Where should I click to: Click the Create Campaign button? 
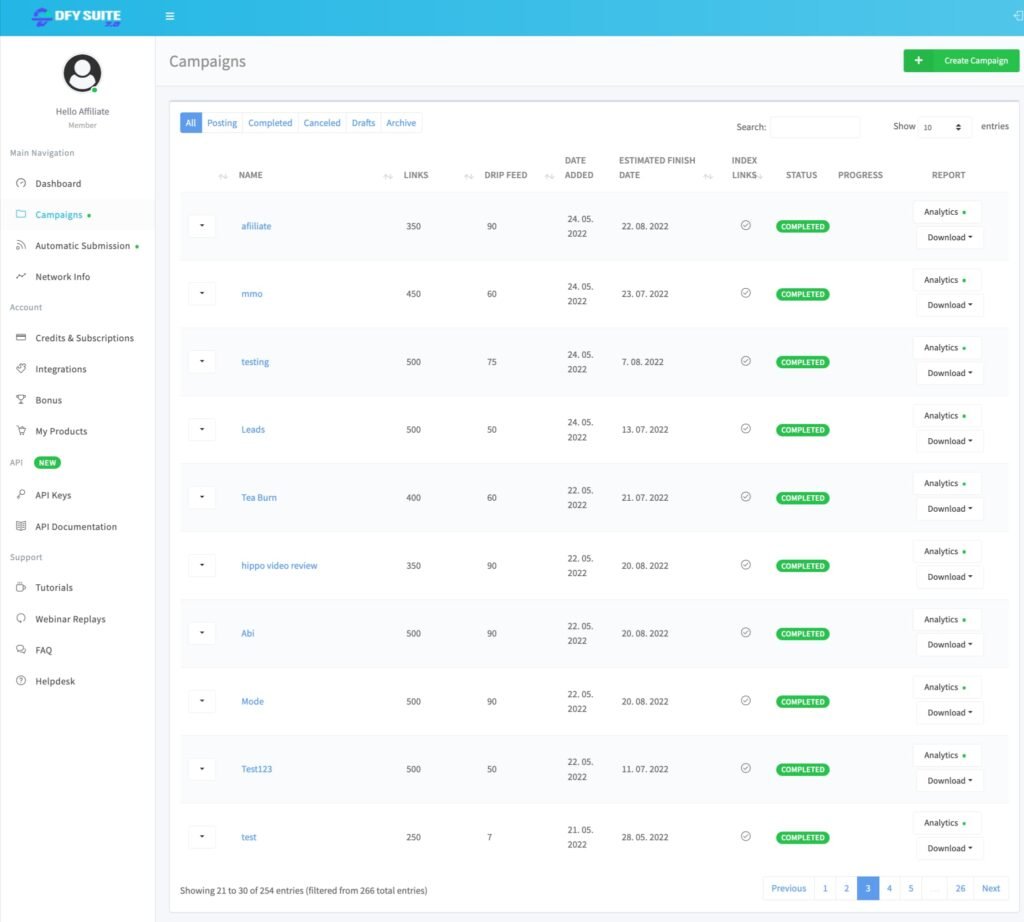tap(961, 61)
